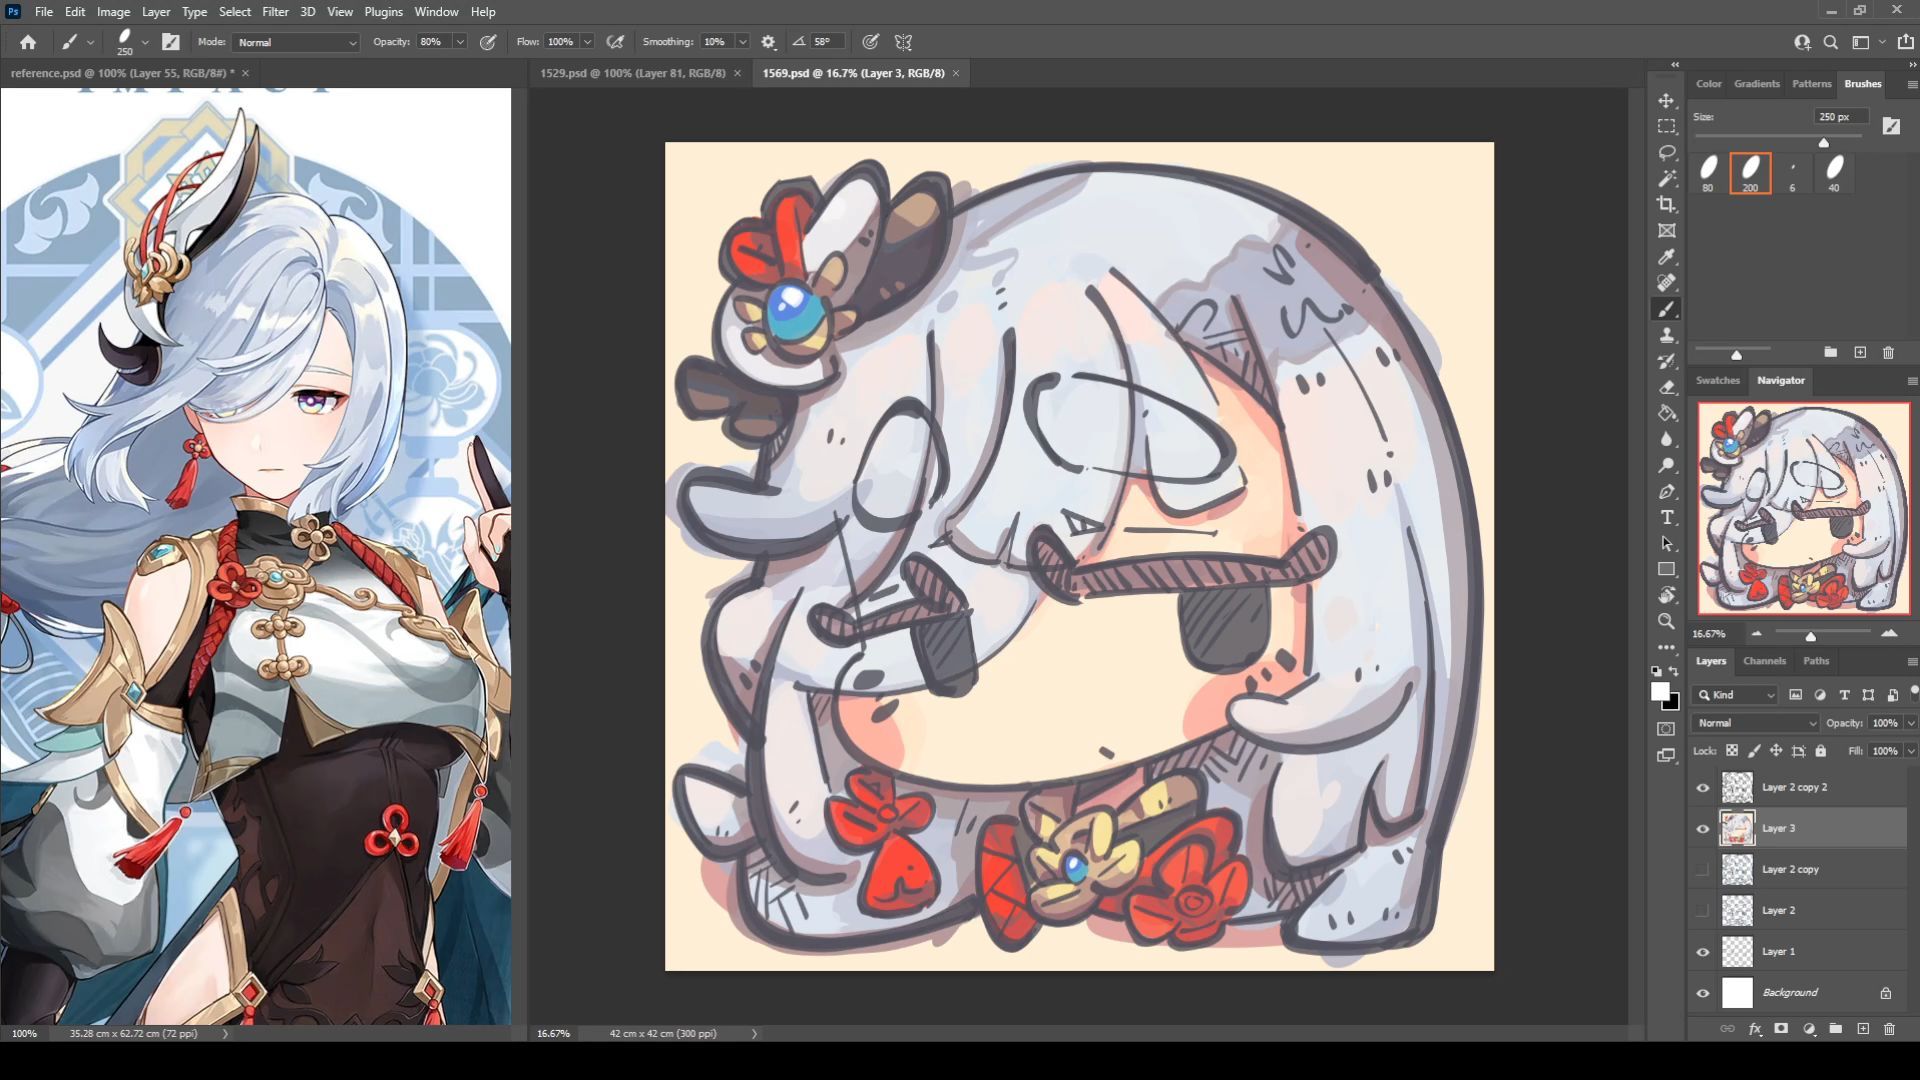Select the Rectangle shape tool
This screenshot has height=1080, width=1920.
[x=1666, y=569]
